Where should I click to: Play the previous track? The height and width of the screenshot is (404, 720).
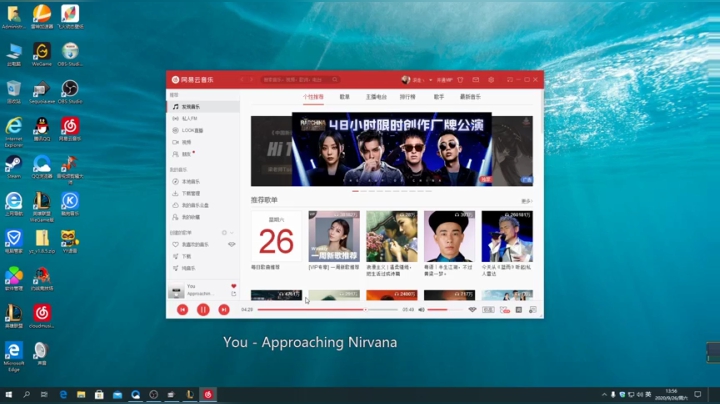182,310
